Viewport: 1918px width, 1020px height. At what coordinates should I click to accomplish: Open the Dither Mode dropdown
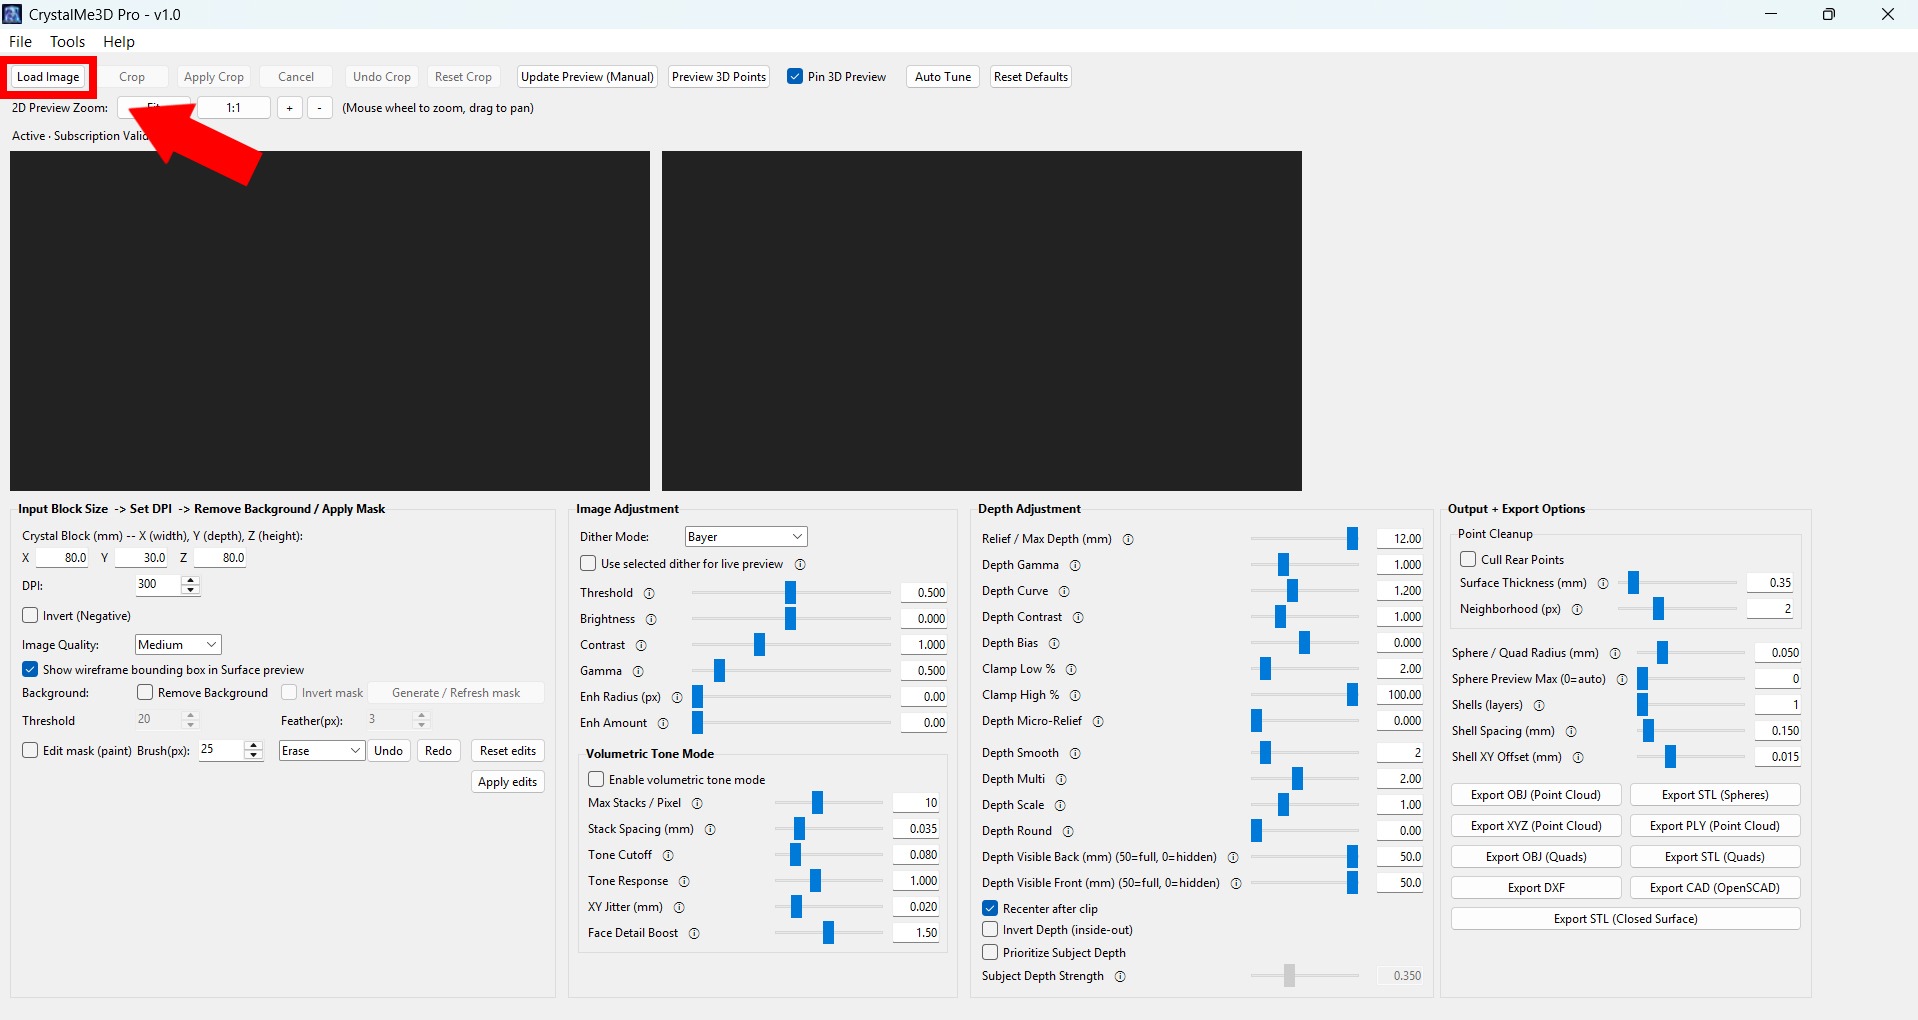point(746,537)
